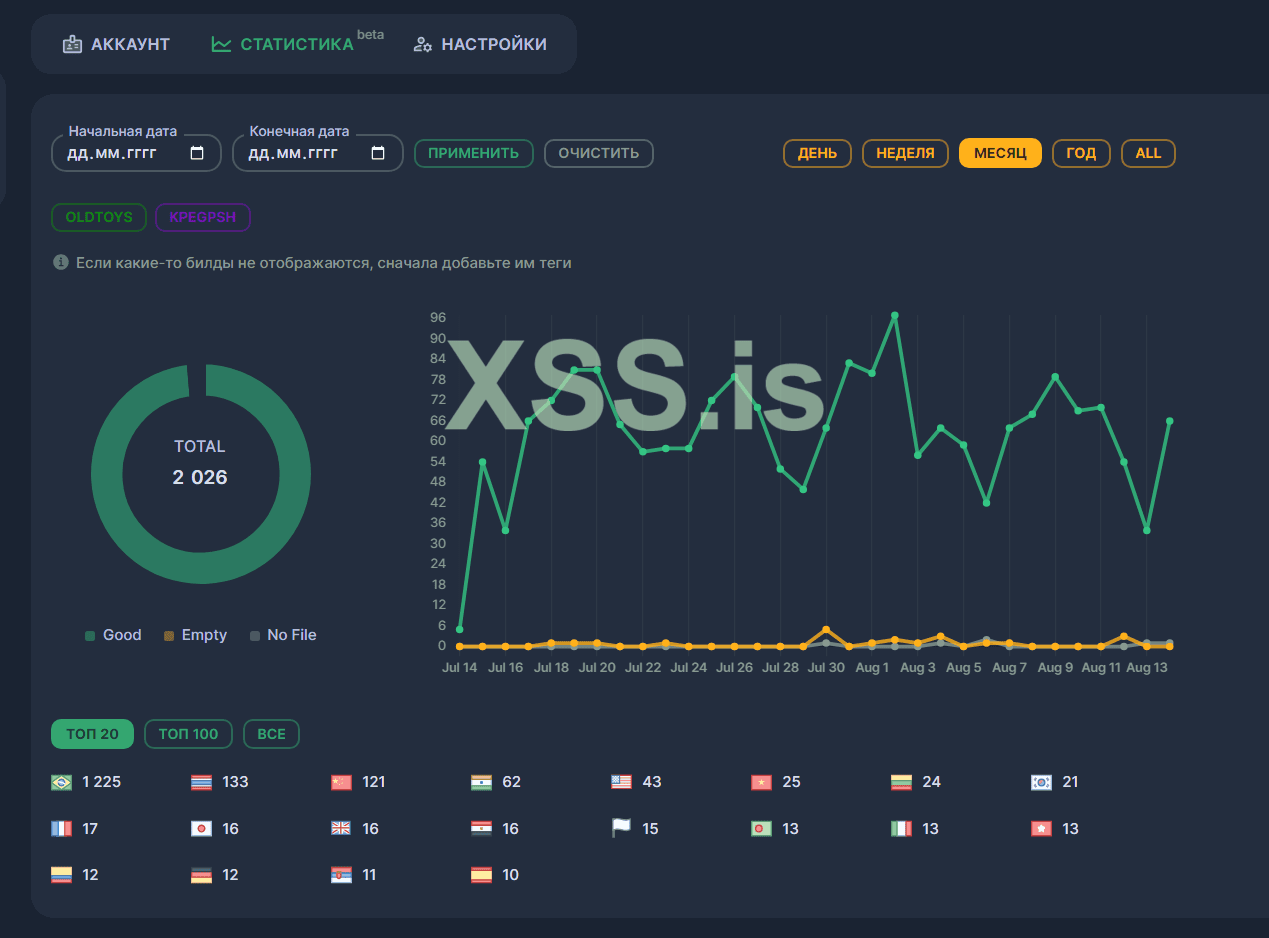The image size is (1269, 938).
Task: Click the statistics chart line icon
Action: tap(221, 44)
